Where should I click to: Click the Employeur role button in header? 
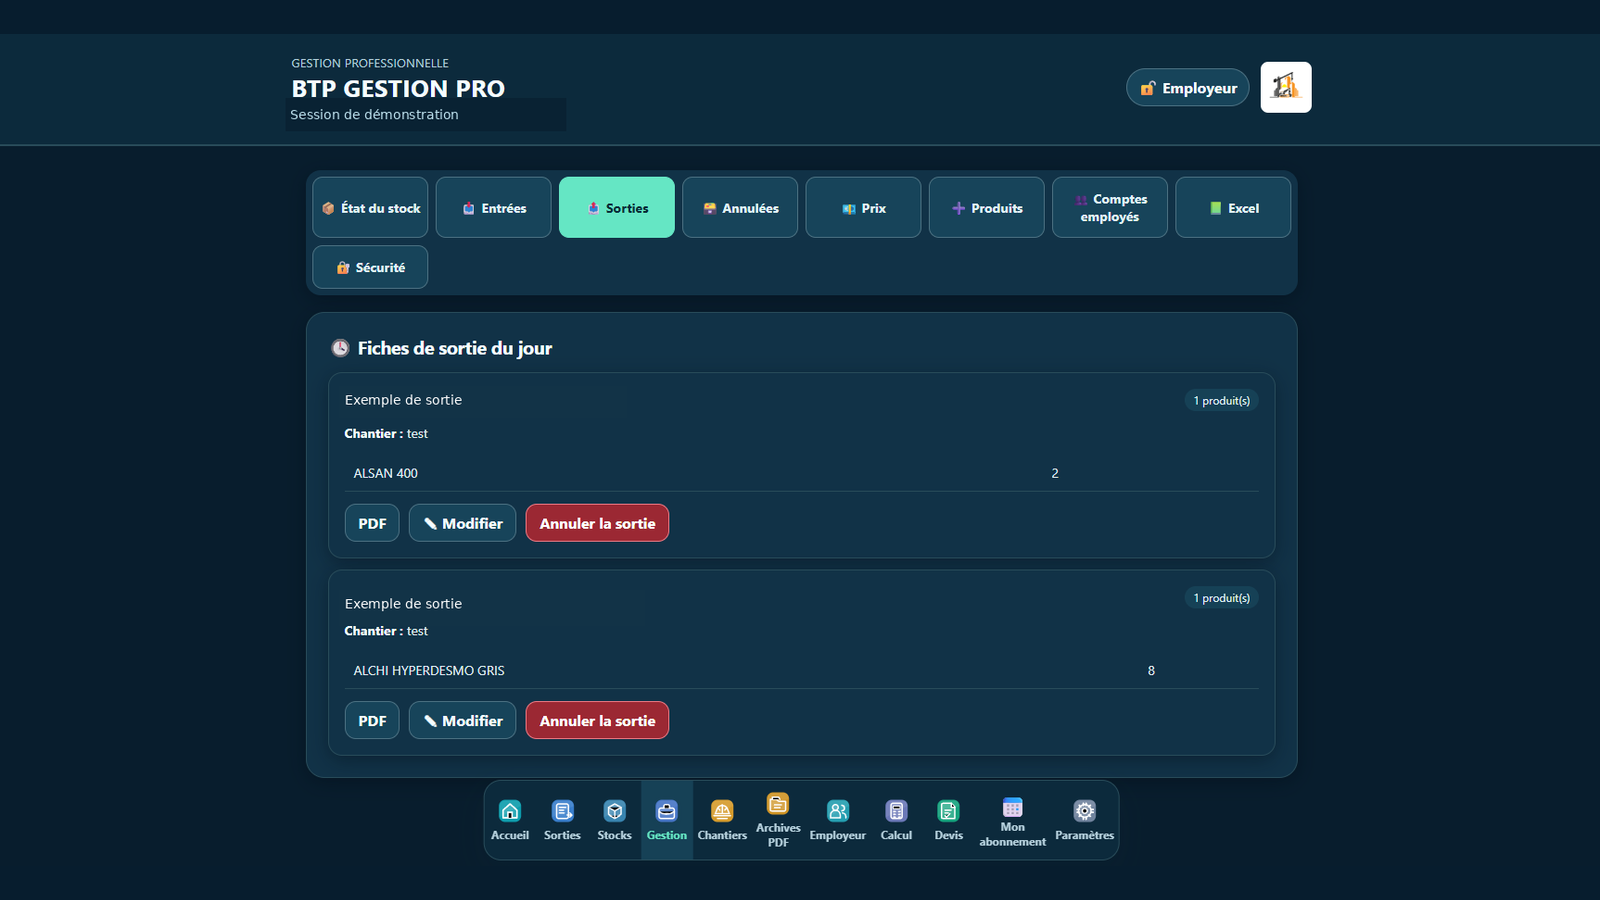[x=1188, y=87]
